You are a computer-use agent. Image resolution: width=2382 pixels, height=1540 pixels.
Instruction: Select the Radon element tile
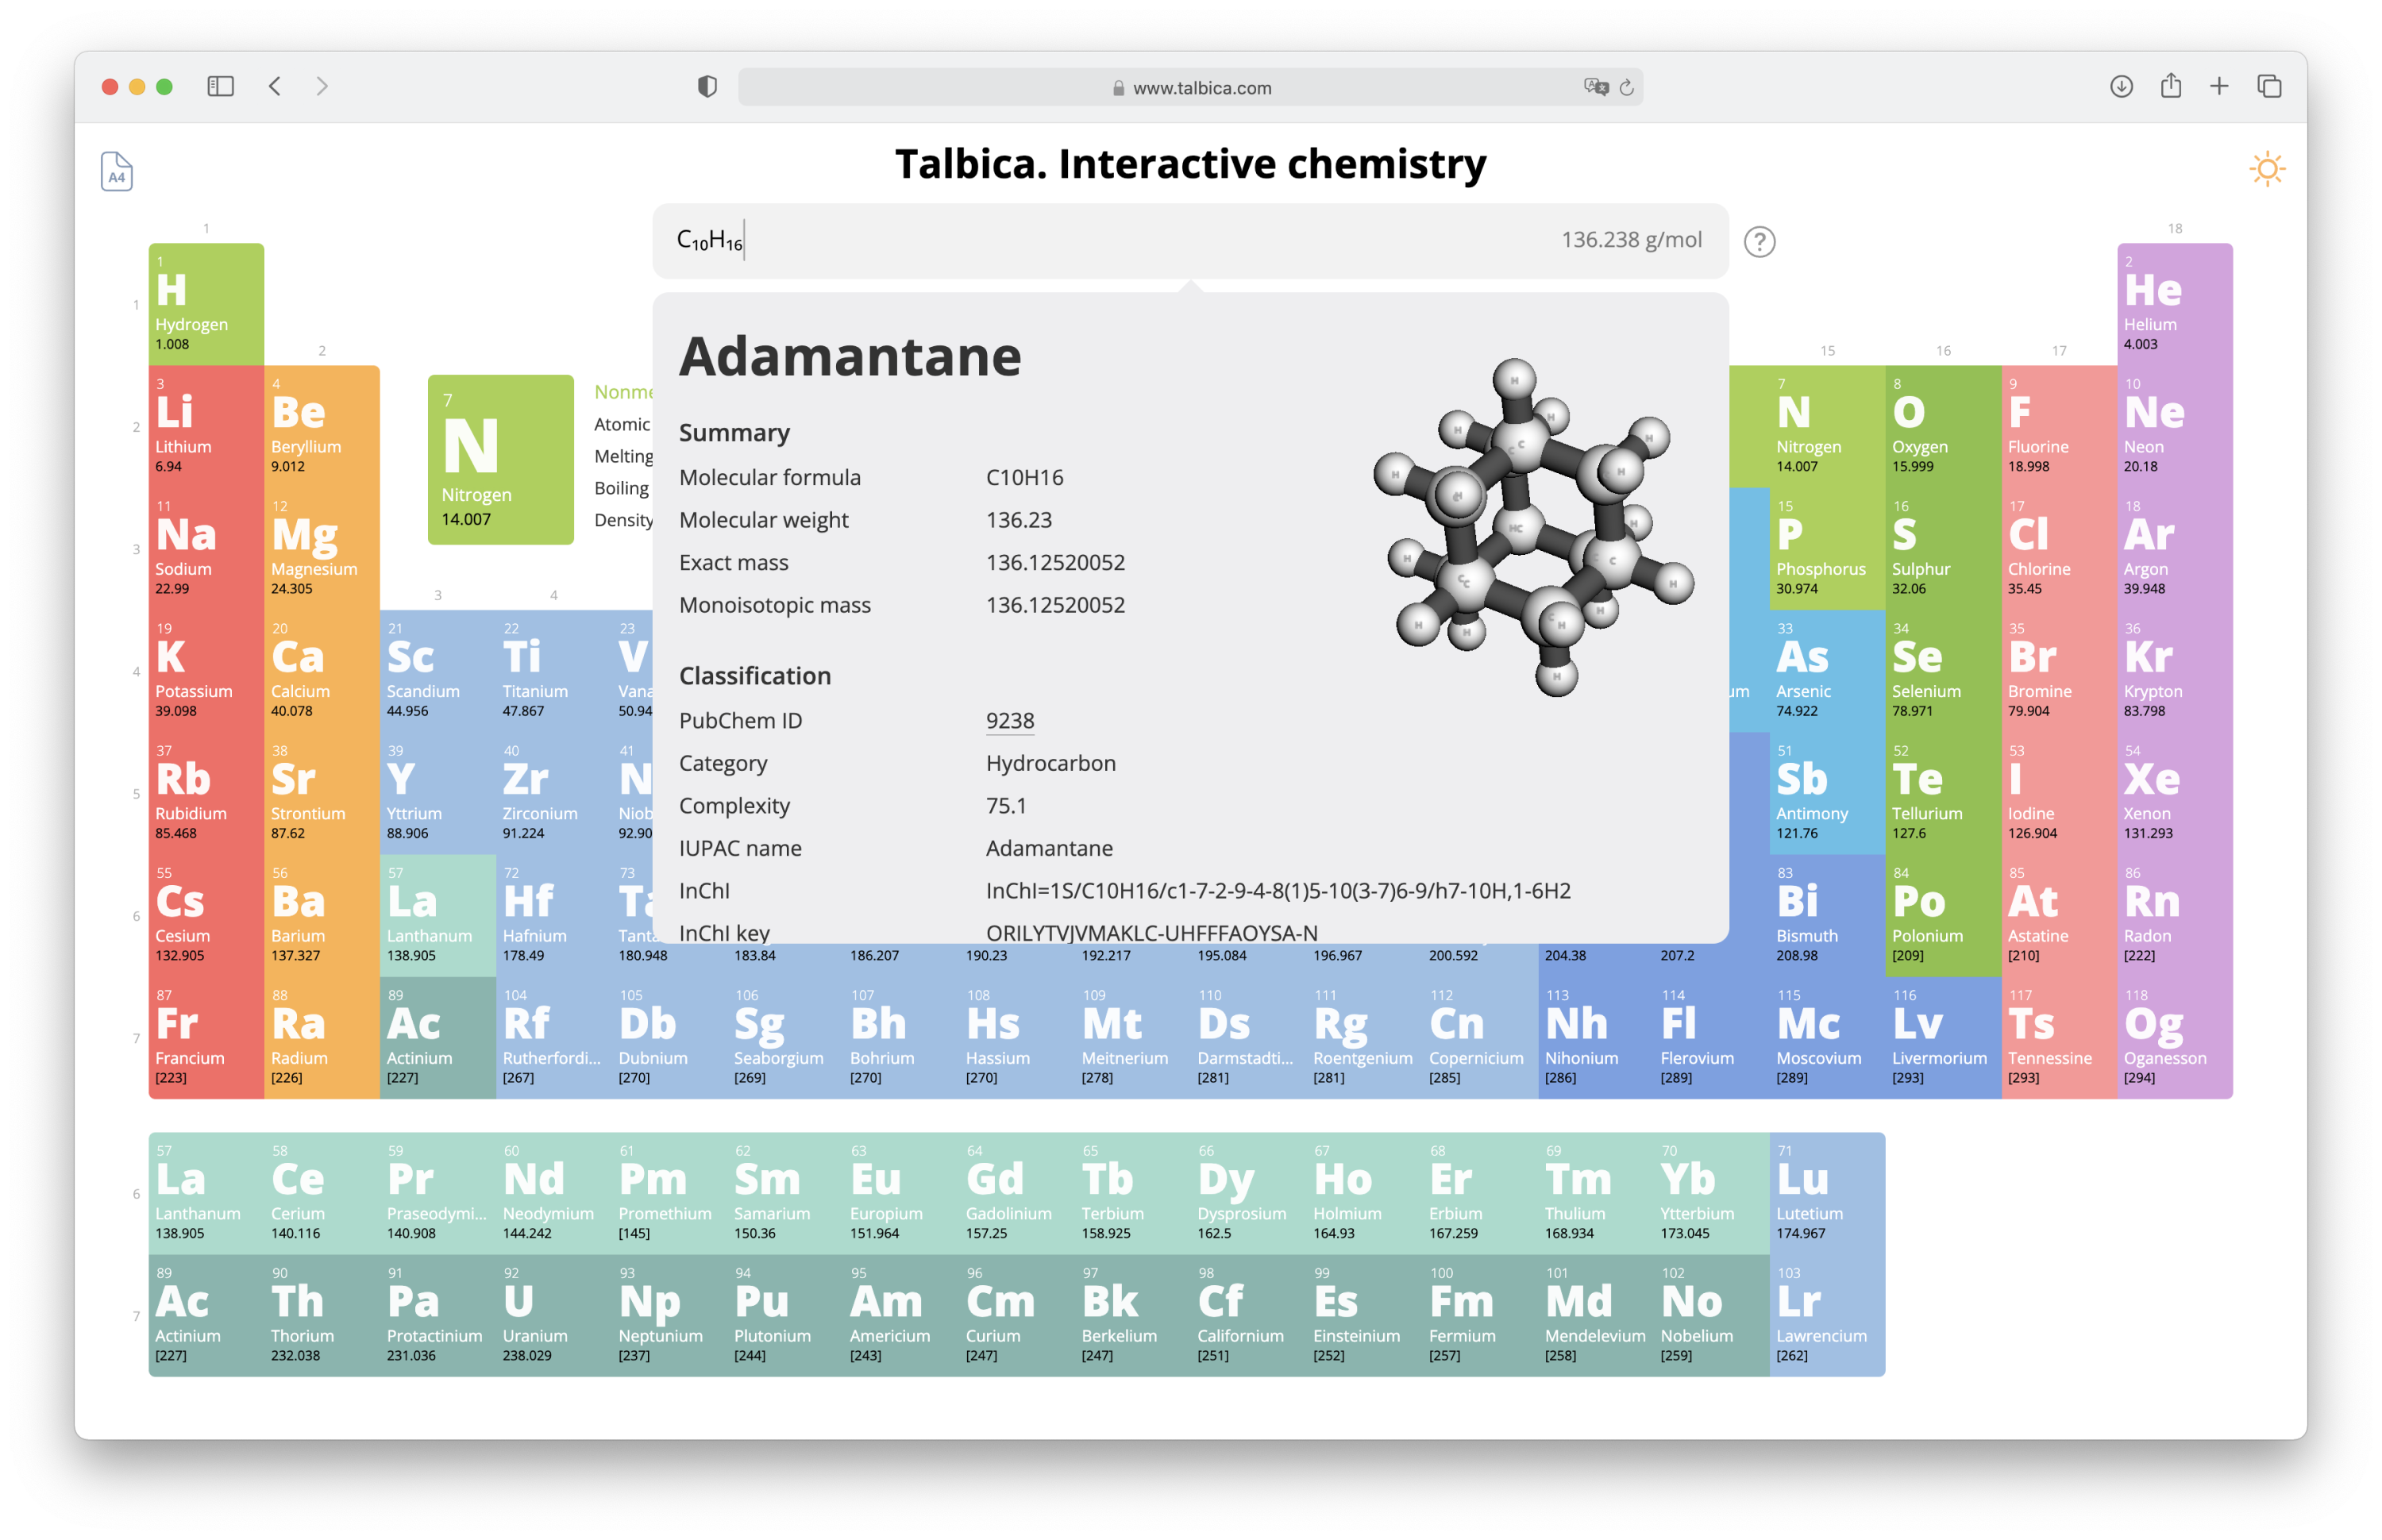2174,916
